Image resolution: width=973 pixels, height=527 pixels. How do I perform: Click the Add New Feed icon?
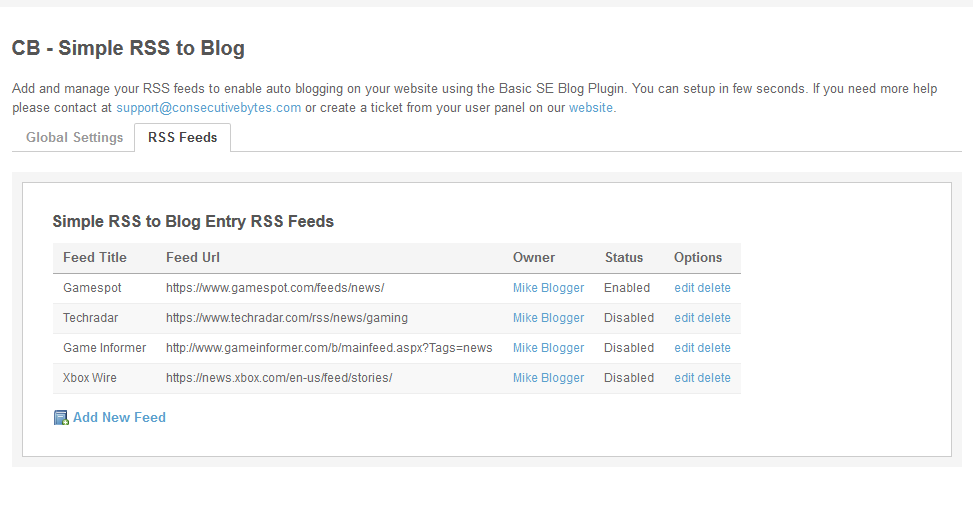click(60, 418)
